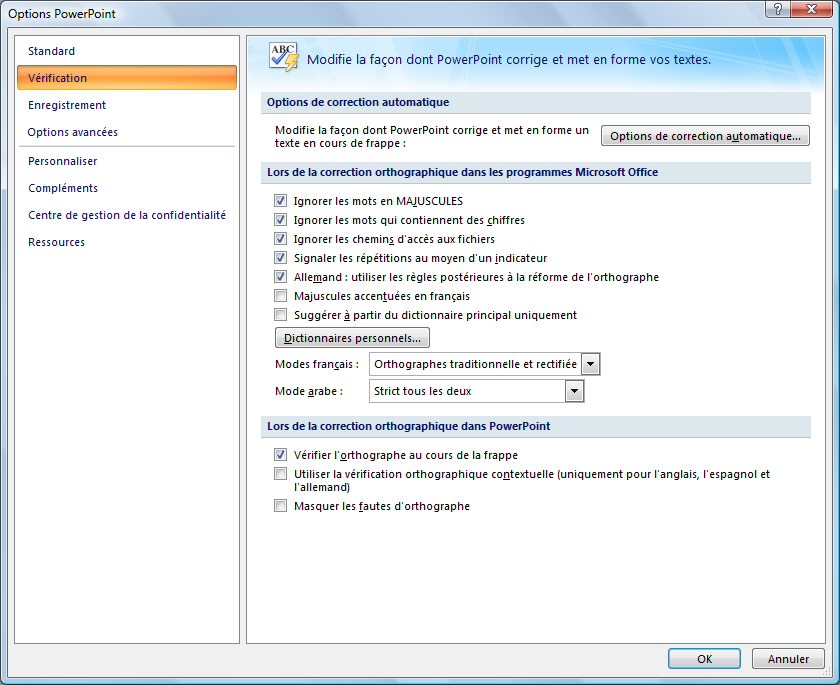Screen dimensions: 840x685
Task: Check Suggérer à partir du dictionnaire principal uniquement
Action: tap(280, 315)
